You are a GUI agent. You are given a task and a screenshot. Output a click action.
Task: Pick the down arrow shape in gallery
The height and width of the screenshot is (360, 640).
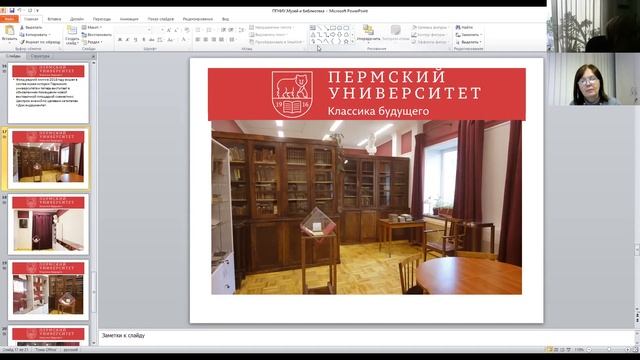[339, 35]
